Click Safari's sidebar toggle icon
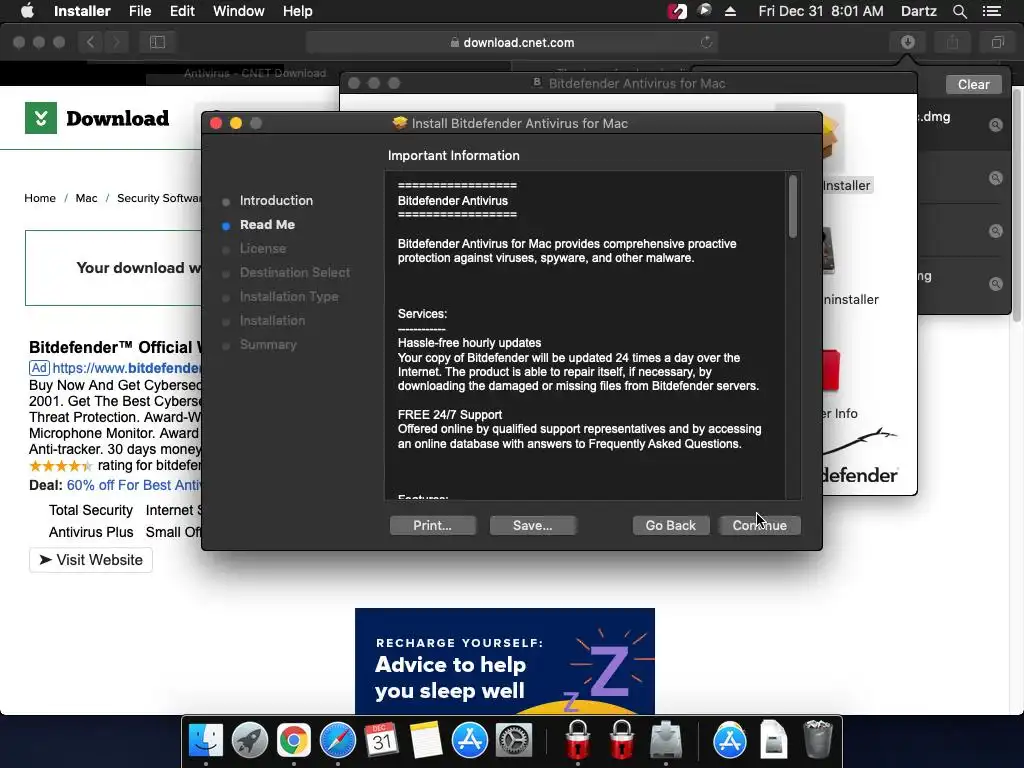1024x768 pixels. pyautogui.click(x=157, y=42)
